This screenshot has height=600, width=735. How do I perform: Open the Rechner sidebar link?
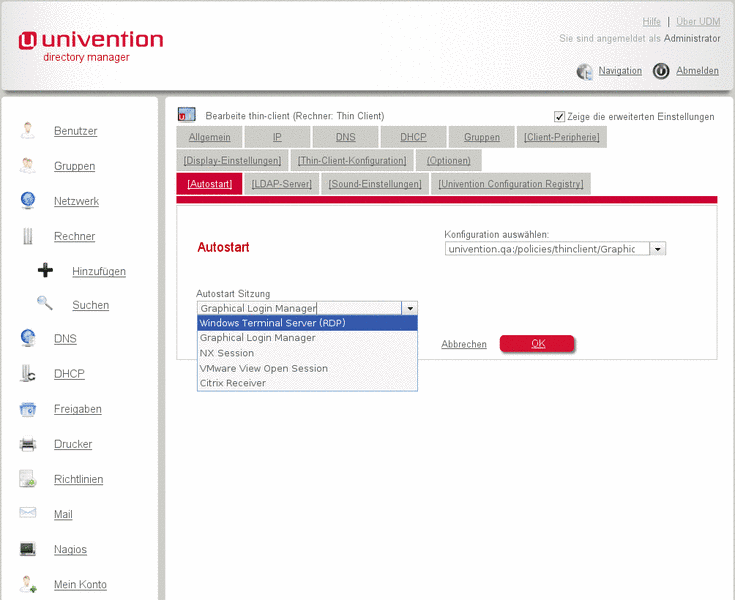point(75,236)
